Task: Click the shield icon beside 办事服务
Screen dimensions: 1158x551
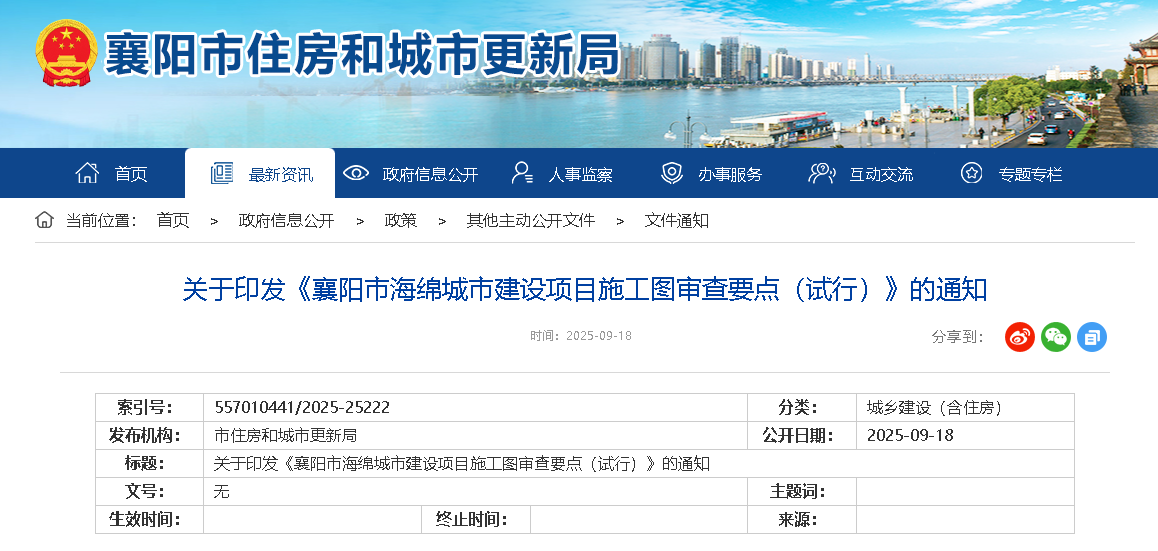Action: [671, 174]
